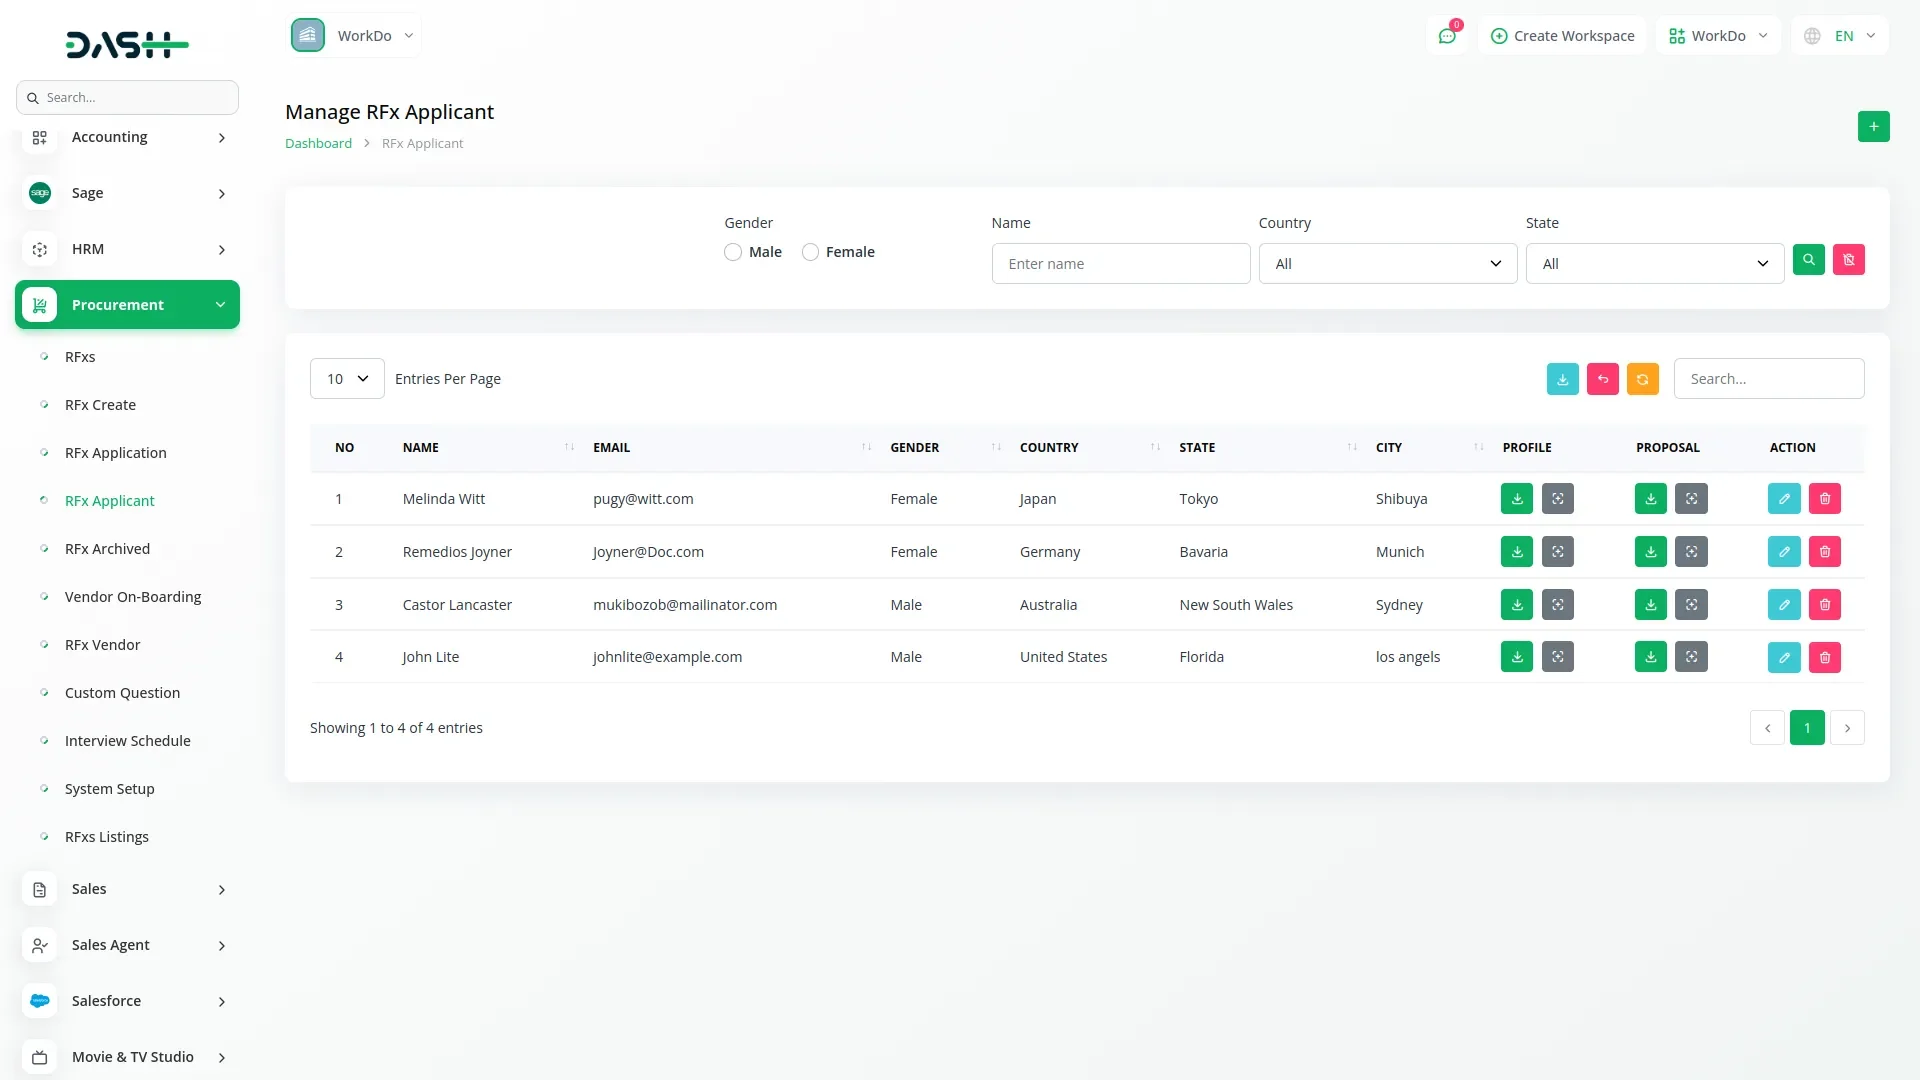Open RFx Archived in the sidebar
The height and width of the screenshot is (1080, 1920).
107,549
